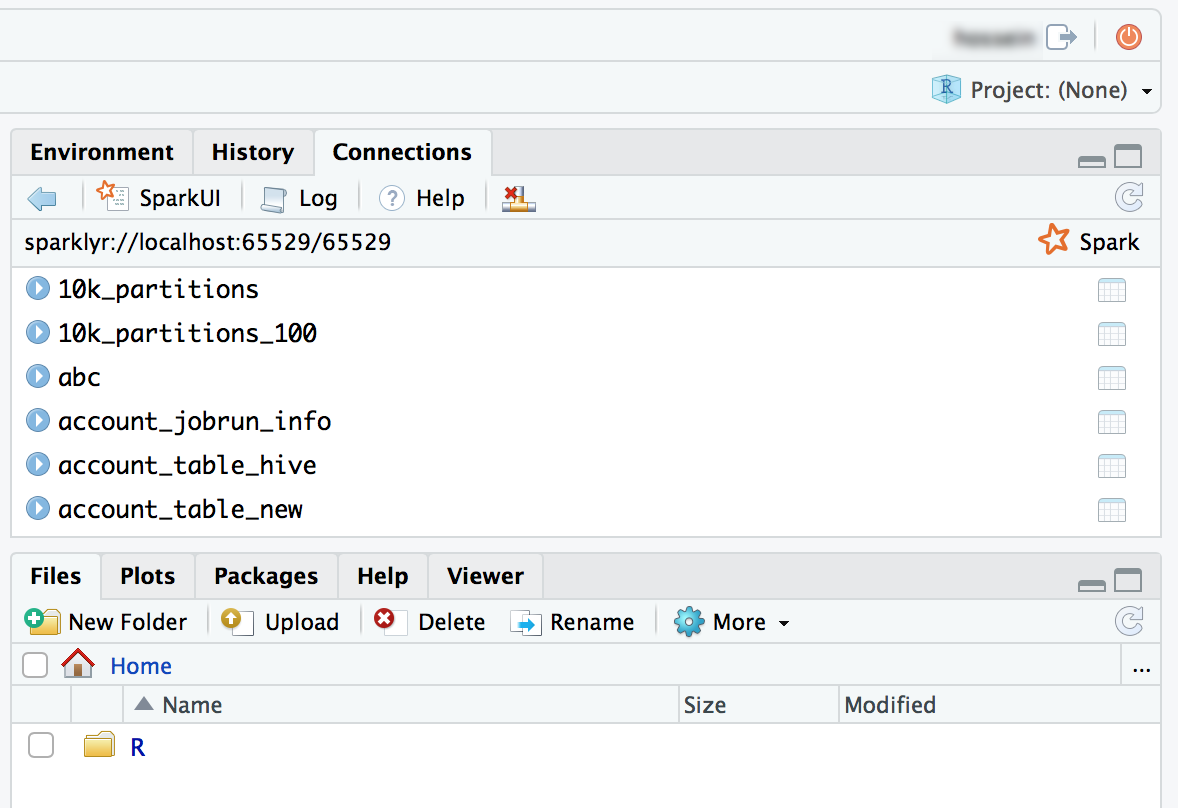Check the select-all checkbox in Files pane
This screenshot has height=808, width=1178.
(x=35, y=665)
